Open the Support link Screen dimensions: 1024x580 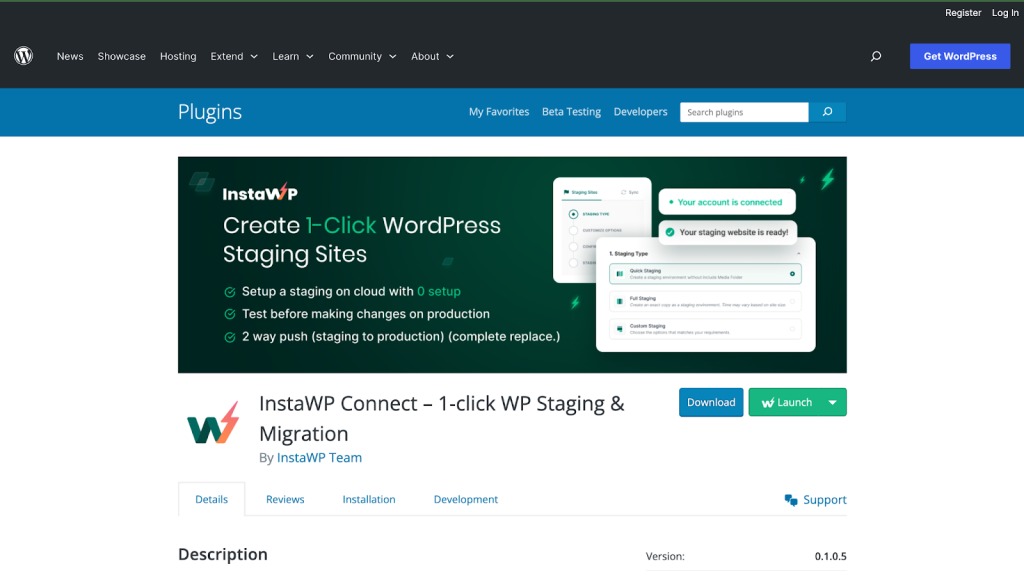825,500
